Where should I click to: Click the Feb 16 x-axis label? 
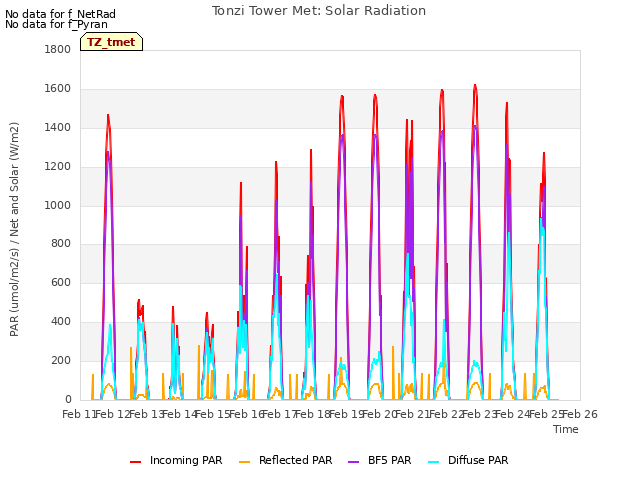pyautogui.click(x=245, y=414)
